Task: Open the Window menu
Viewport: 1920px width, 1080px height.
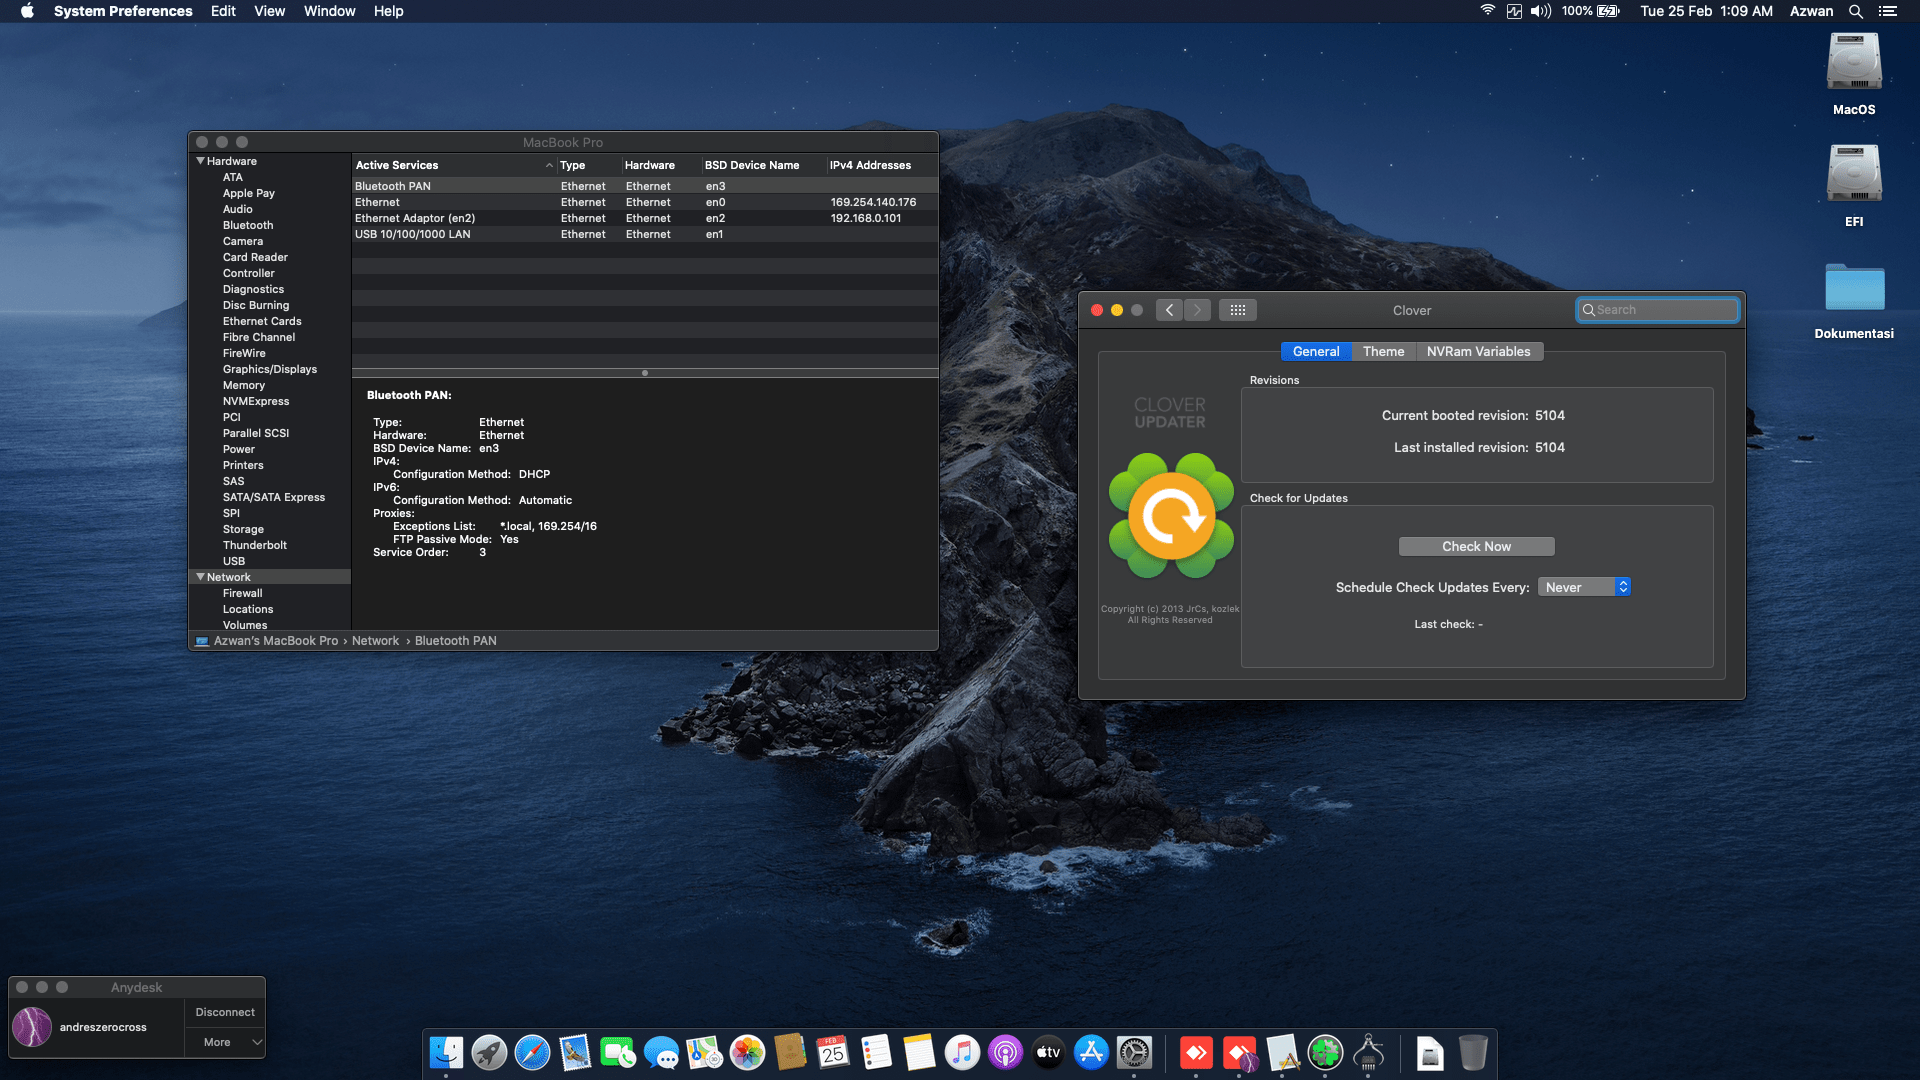Action: tap(329, 11)
